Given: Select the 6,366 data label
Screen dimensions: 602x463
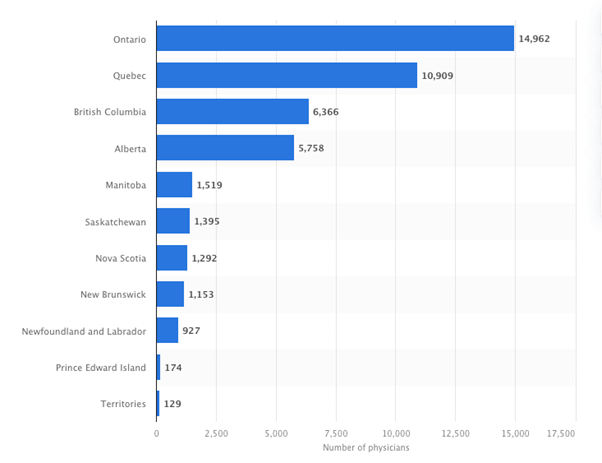Looking at the screenshot, I should coord(327,112).
